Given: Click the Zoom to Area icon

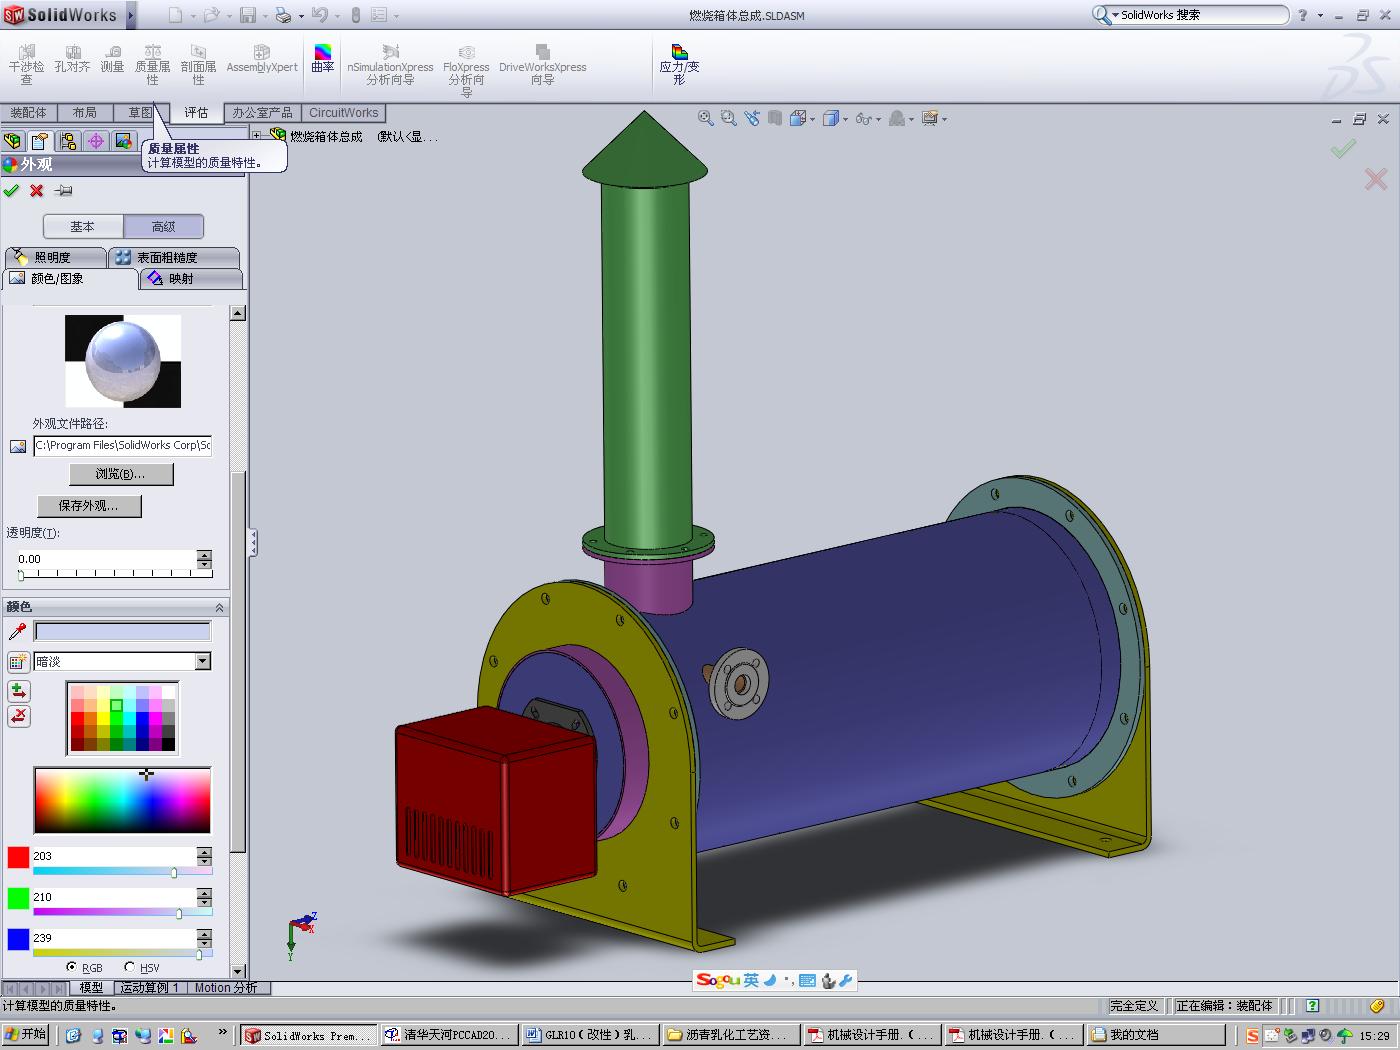Looking at the screenshot, I should tap(729, 118).
